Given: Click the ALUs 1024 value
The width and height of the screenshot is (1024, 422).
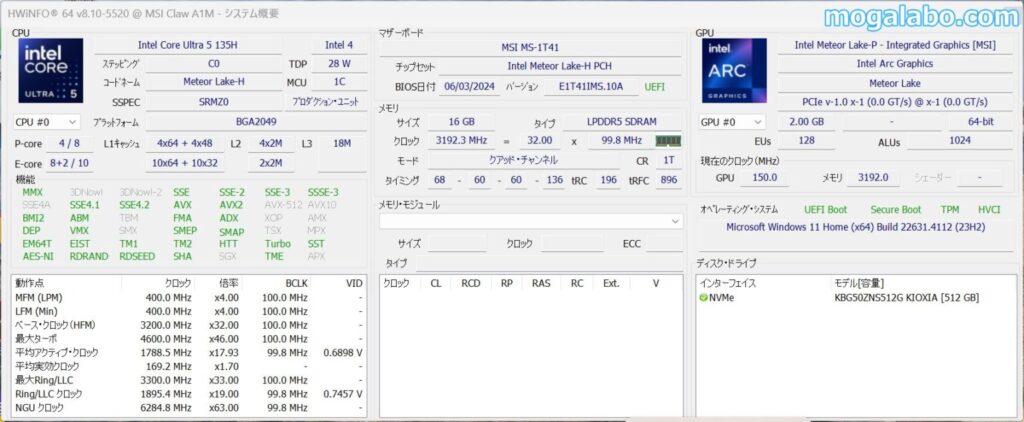Looking at the screenshot, I should (x=959, y=141).
